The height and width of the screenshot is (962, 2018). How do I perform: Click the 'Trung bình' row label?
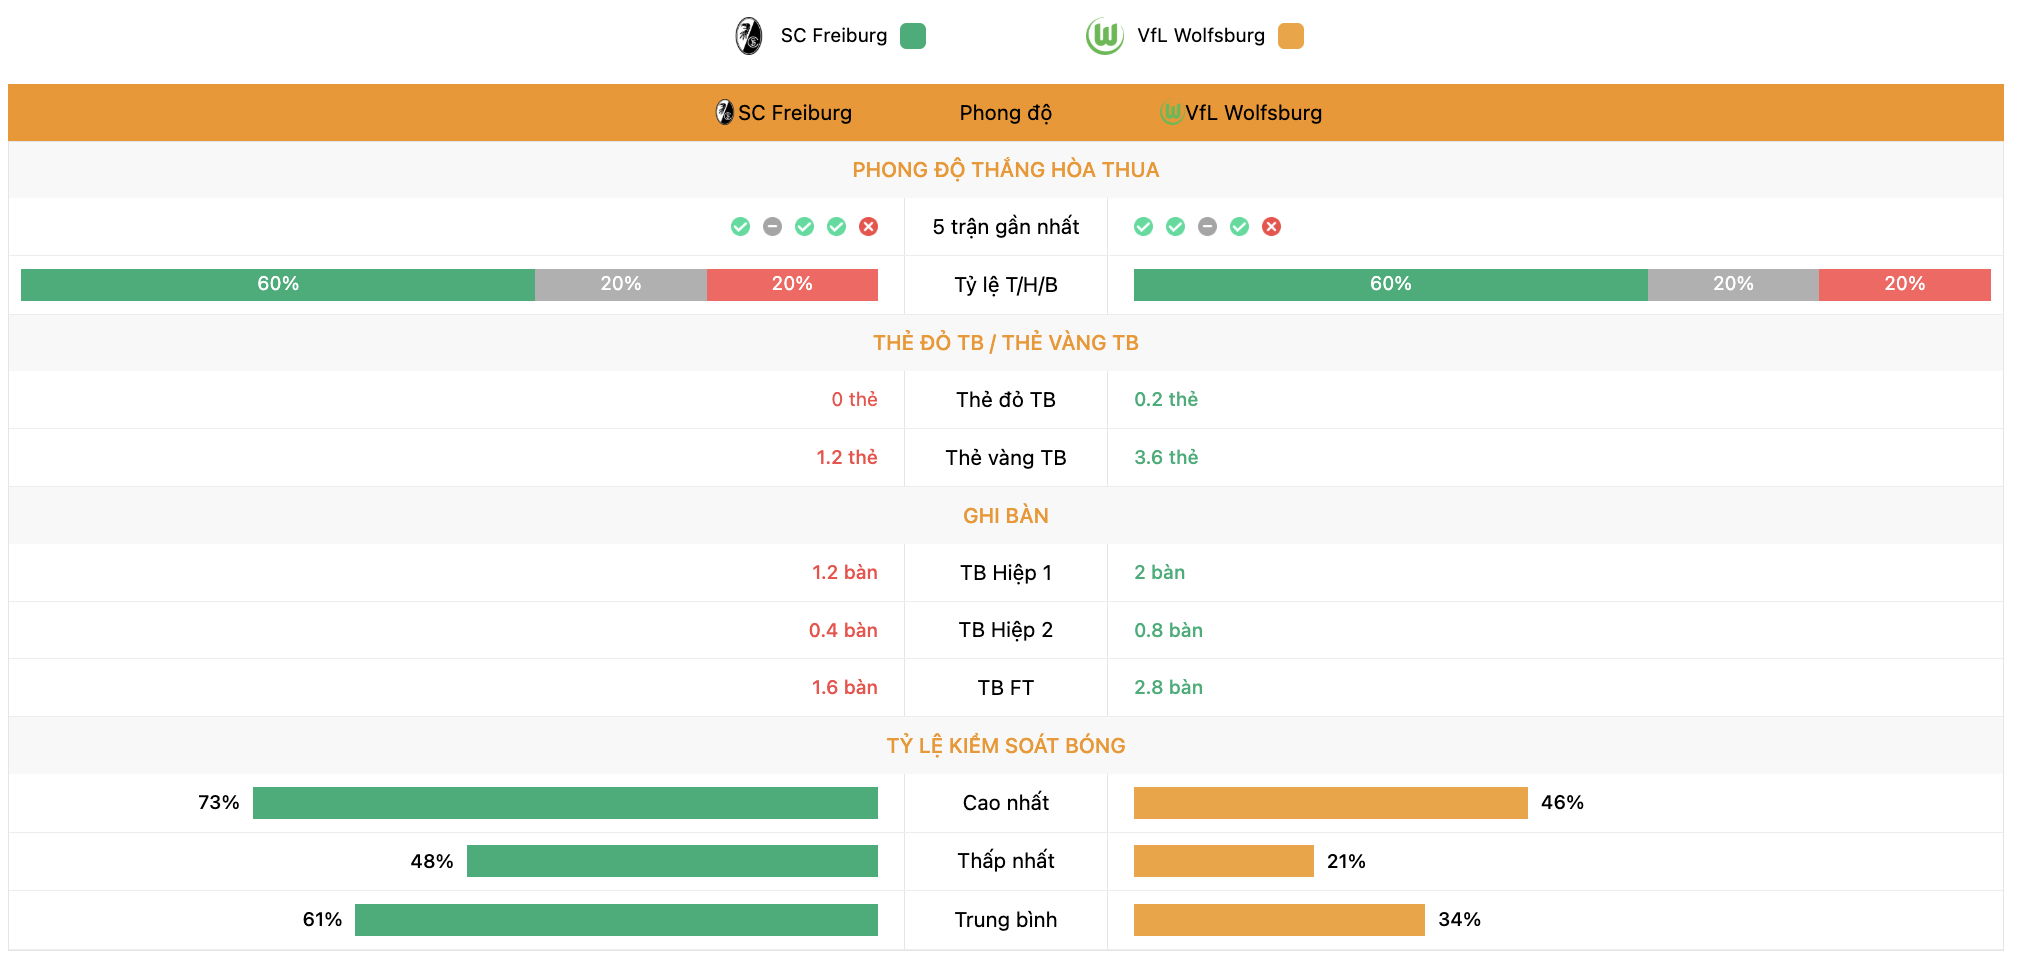pyautogui.click(x=1006, y=920)
